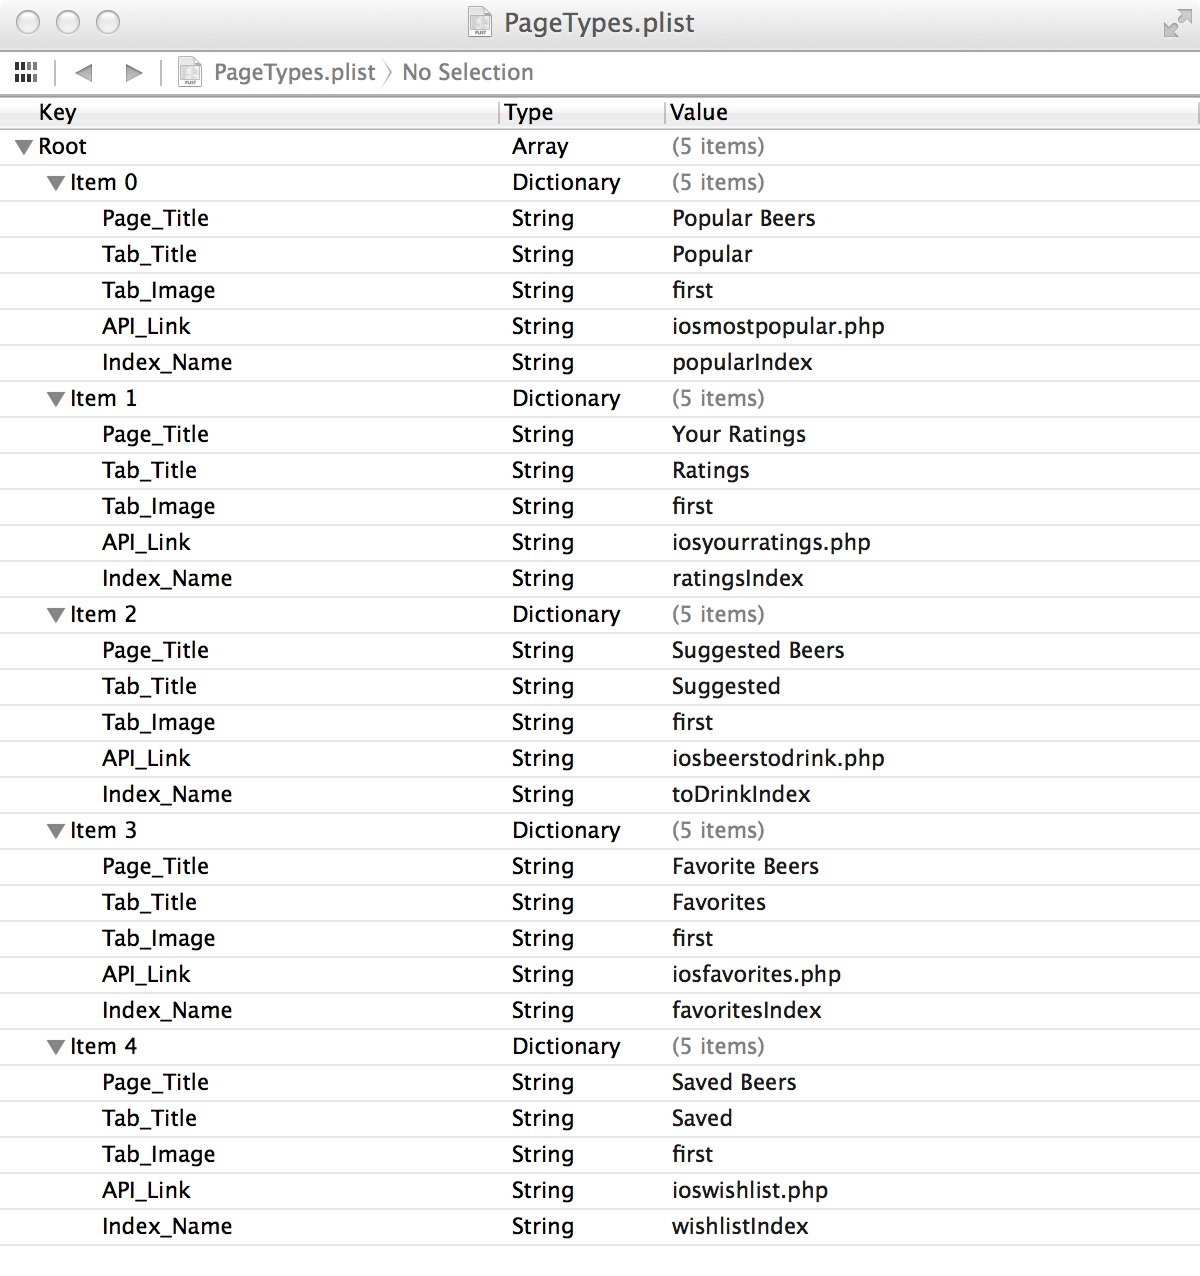Viewport: 1200px width, 1276px height.
Task: Collapse the Item 4 disclosure triangle
Action: pyautogui.click(x=56, y=1047)
